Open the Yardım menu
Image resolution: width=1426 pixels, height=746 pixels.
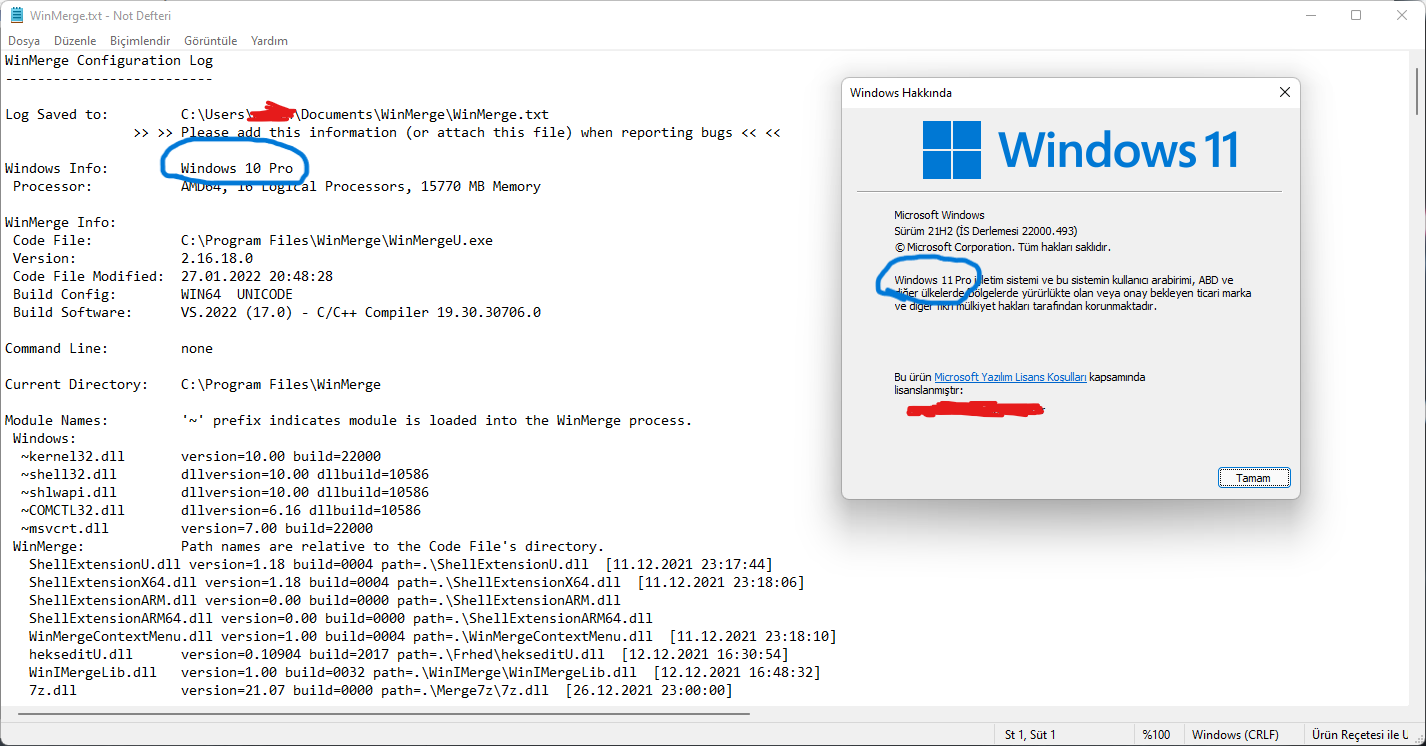coord(269,40)
